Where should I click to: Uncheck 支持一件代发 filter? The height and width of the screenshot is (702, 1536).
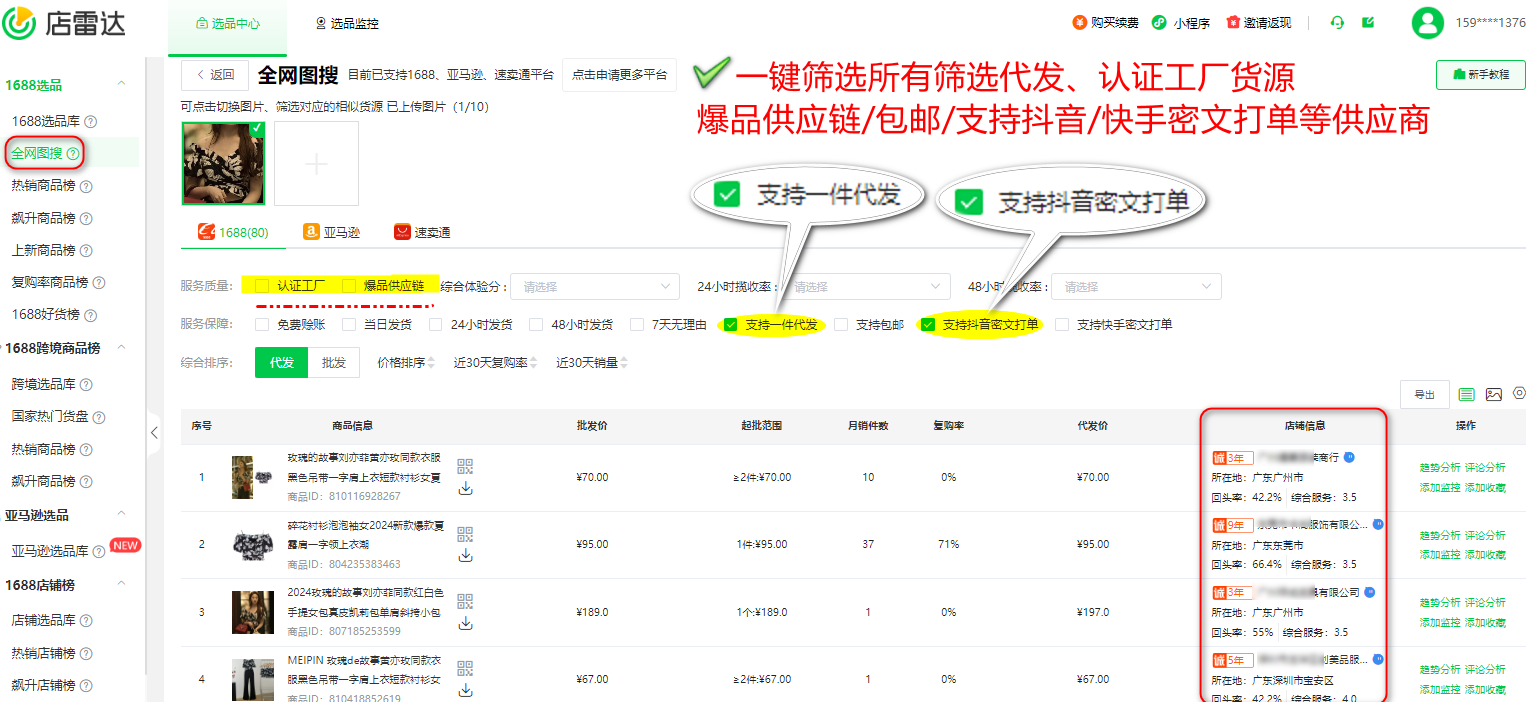click(x=732, y=324)
